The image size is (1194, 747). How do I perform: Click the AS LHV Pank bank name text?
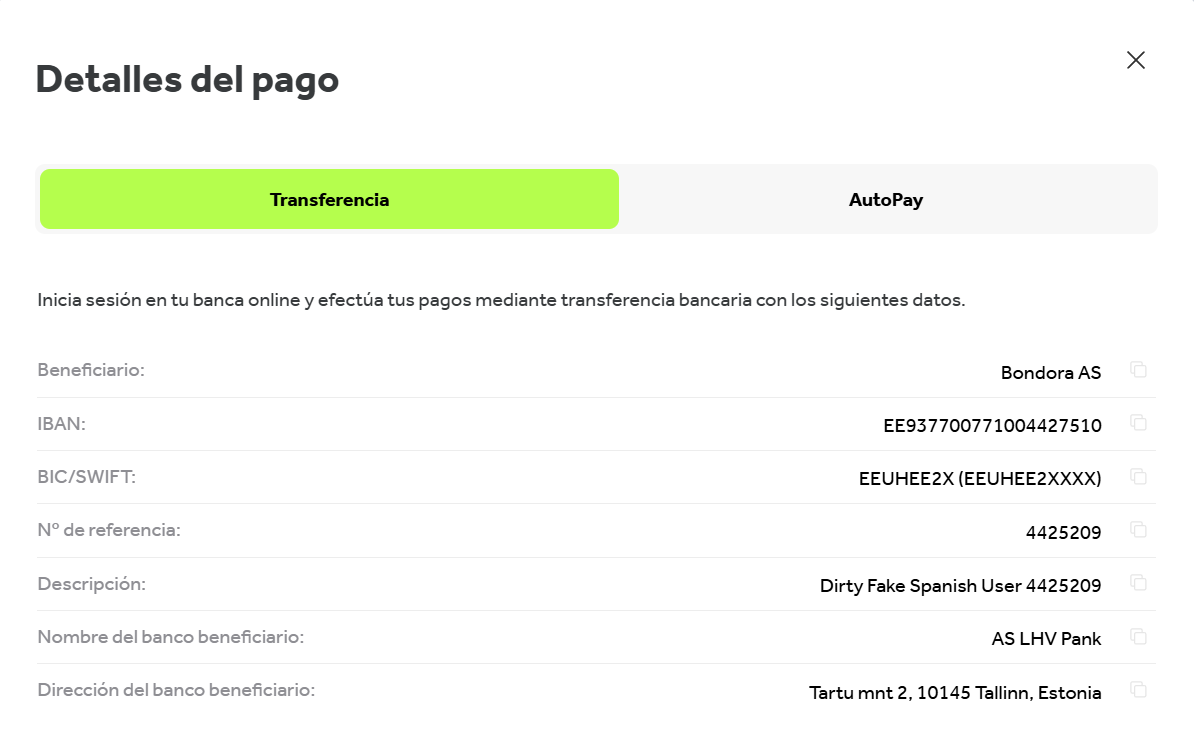1046,639
